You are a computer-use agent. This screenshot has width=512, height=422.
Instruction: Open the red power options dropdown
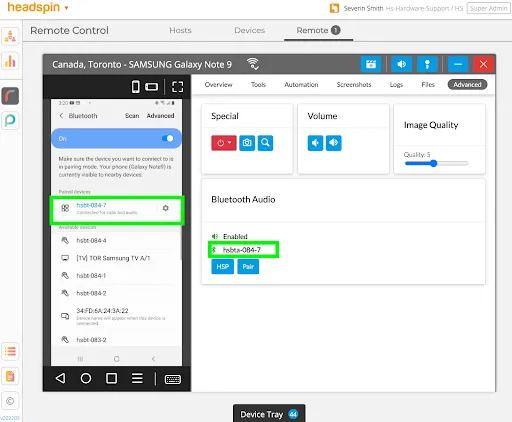click(224, 143)
